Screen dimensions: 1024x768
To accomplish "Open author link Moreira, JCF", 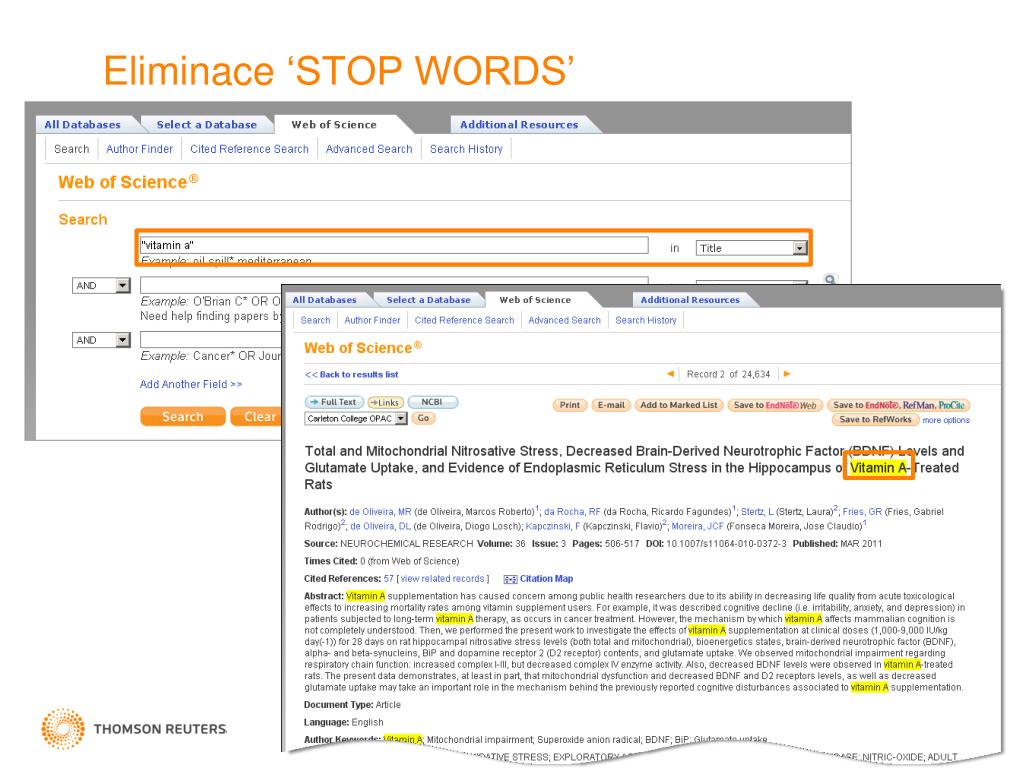I will point(697,526).
